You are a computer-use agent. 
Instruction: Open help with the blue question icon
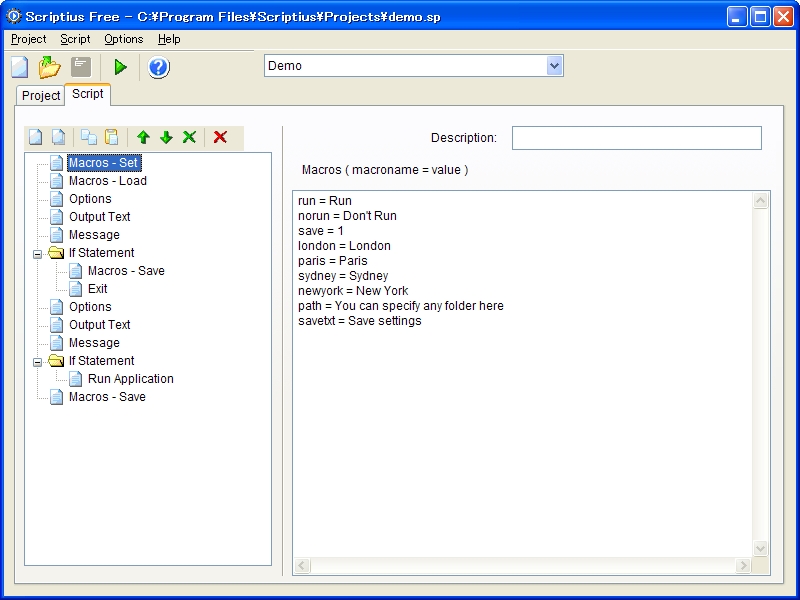tap(159, 67)
